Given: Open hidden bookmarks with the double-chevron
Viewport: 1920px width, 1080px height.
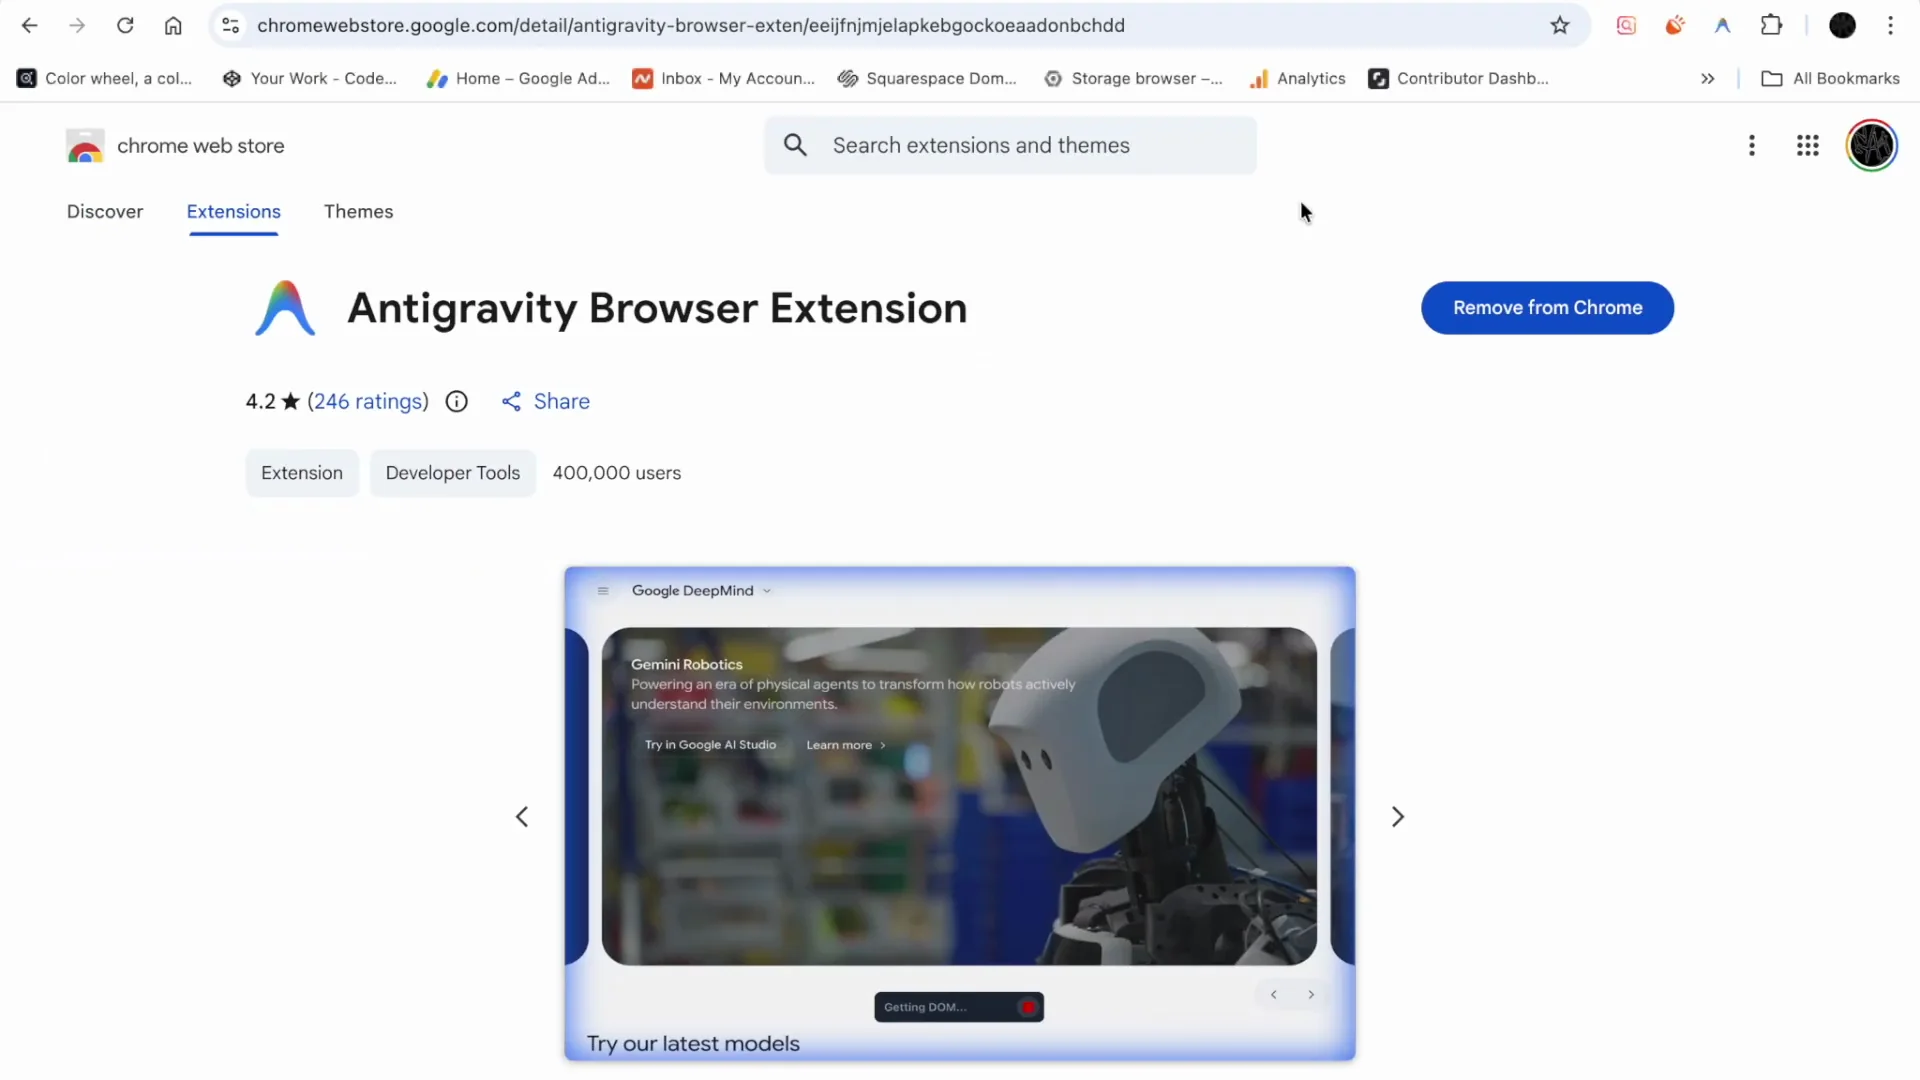Looking at the screenshot, I should [x=1708, y=78].
